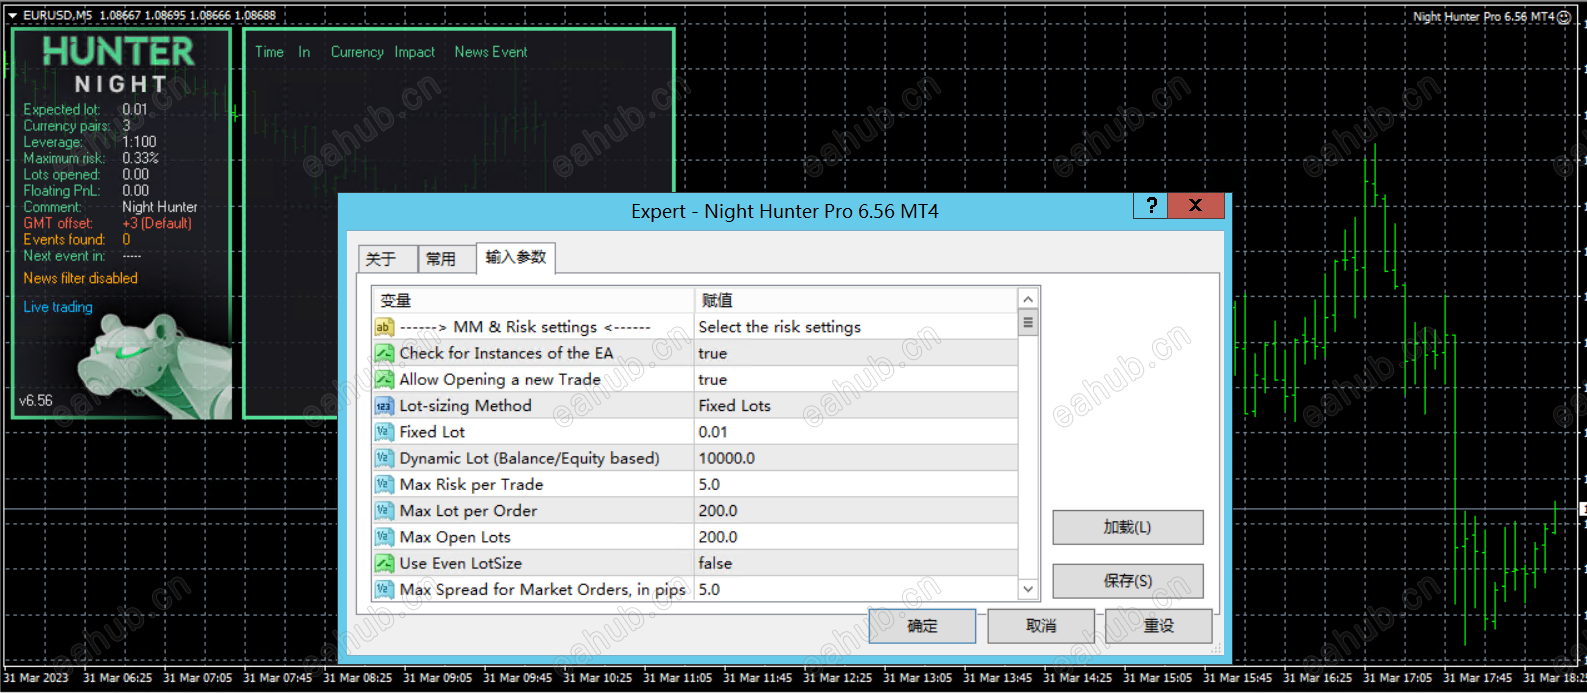Click the 31 Mar 12:25 time axis label
The height and width of the screenshot is (693, 1587).
[x=837, y=678]
